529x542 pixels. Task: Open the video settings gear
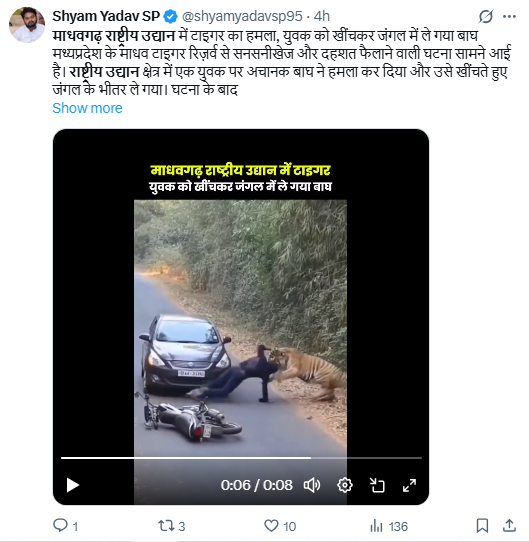coord(345,485)
